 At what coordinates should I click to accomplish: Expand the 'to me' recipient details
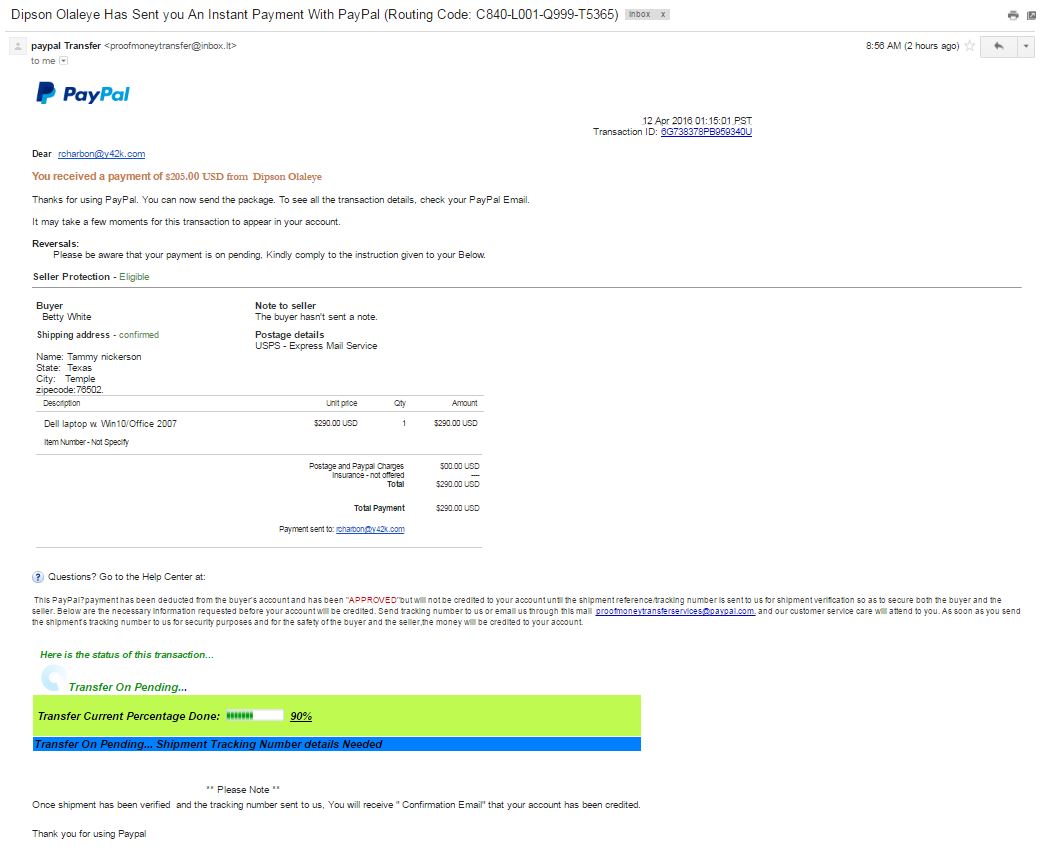point(64,61)
